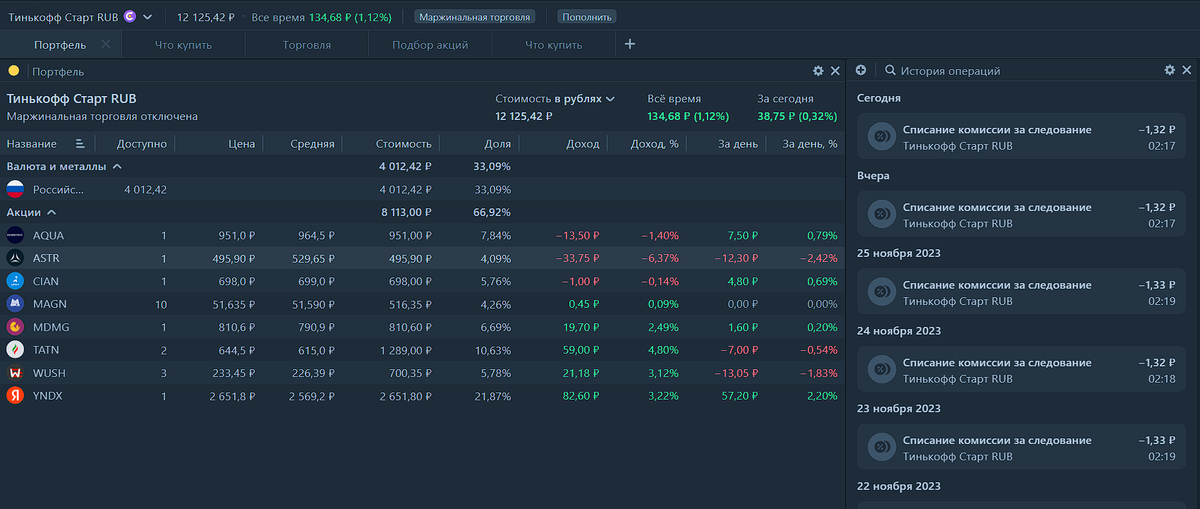Close the Portfolio widget panel
The height and width of the screenshot is (509, 1200).
tap(835, 71)
